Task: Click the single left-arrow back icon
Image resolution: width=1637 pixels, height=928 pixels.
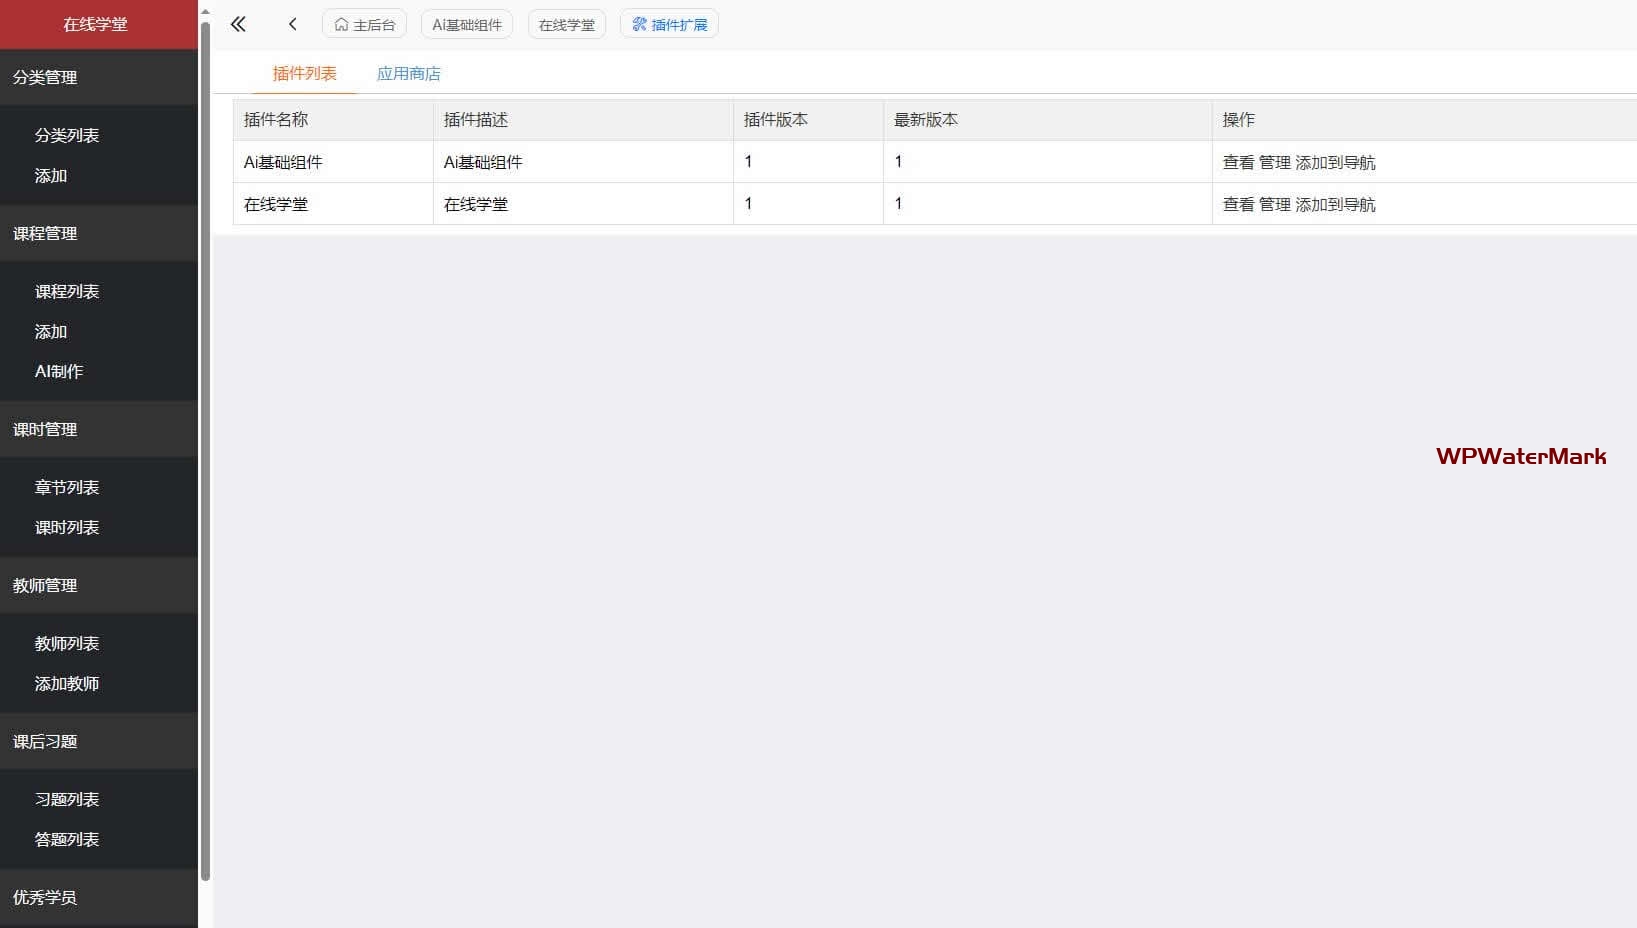Action: (x=292, y=24)
